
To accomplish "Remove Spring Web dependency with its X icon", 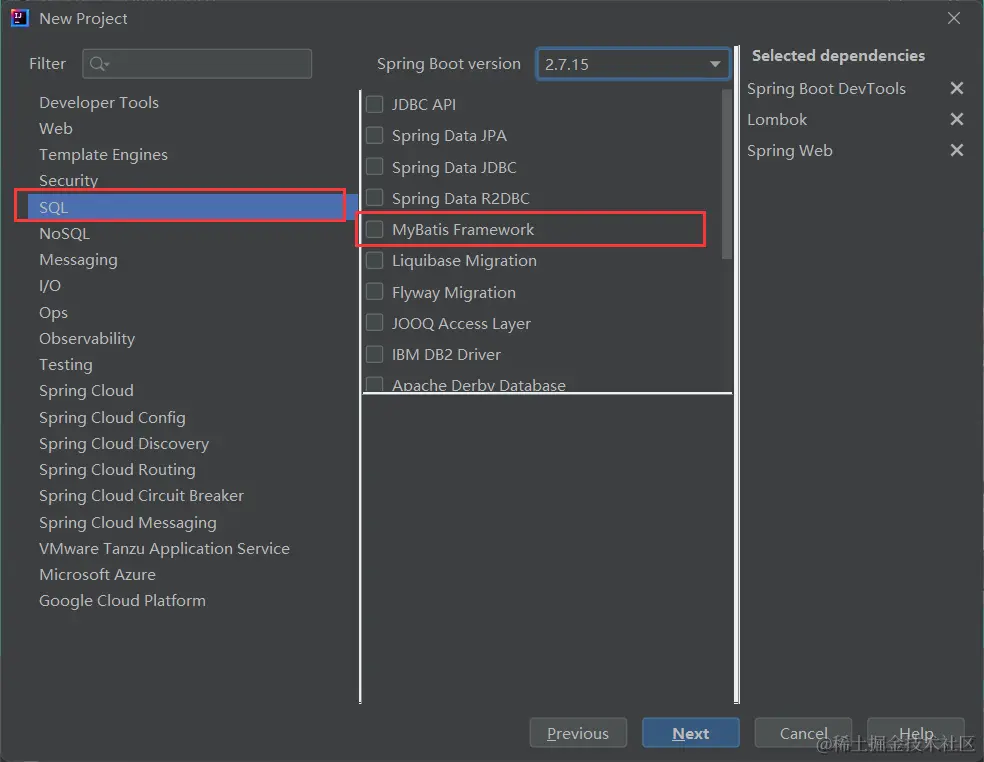I will [957, 151].
